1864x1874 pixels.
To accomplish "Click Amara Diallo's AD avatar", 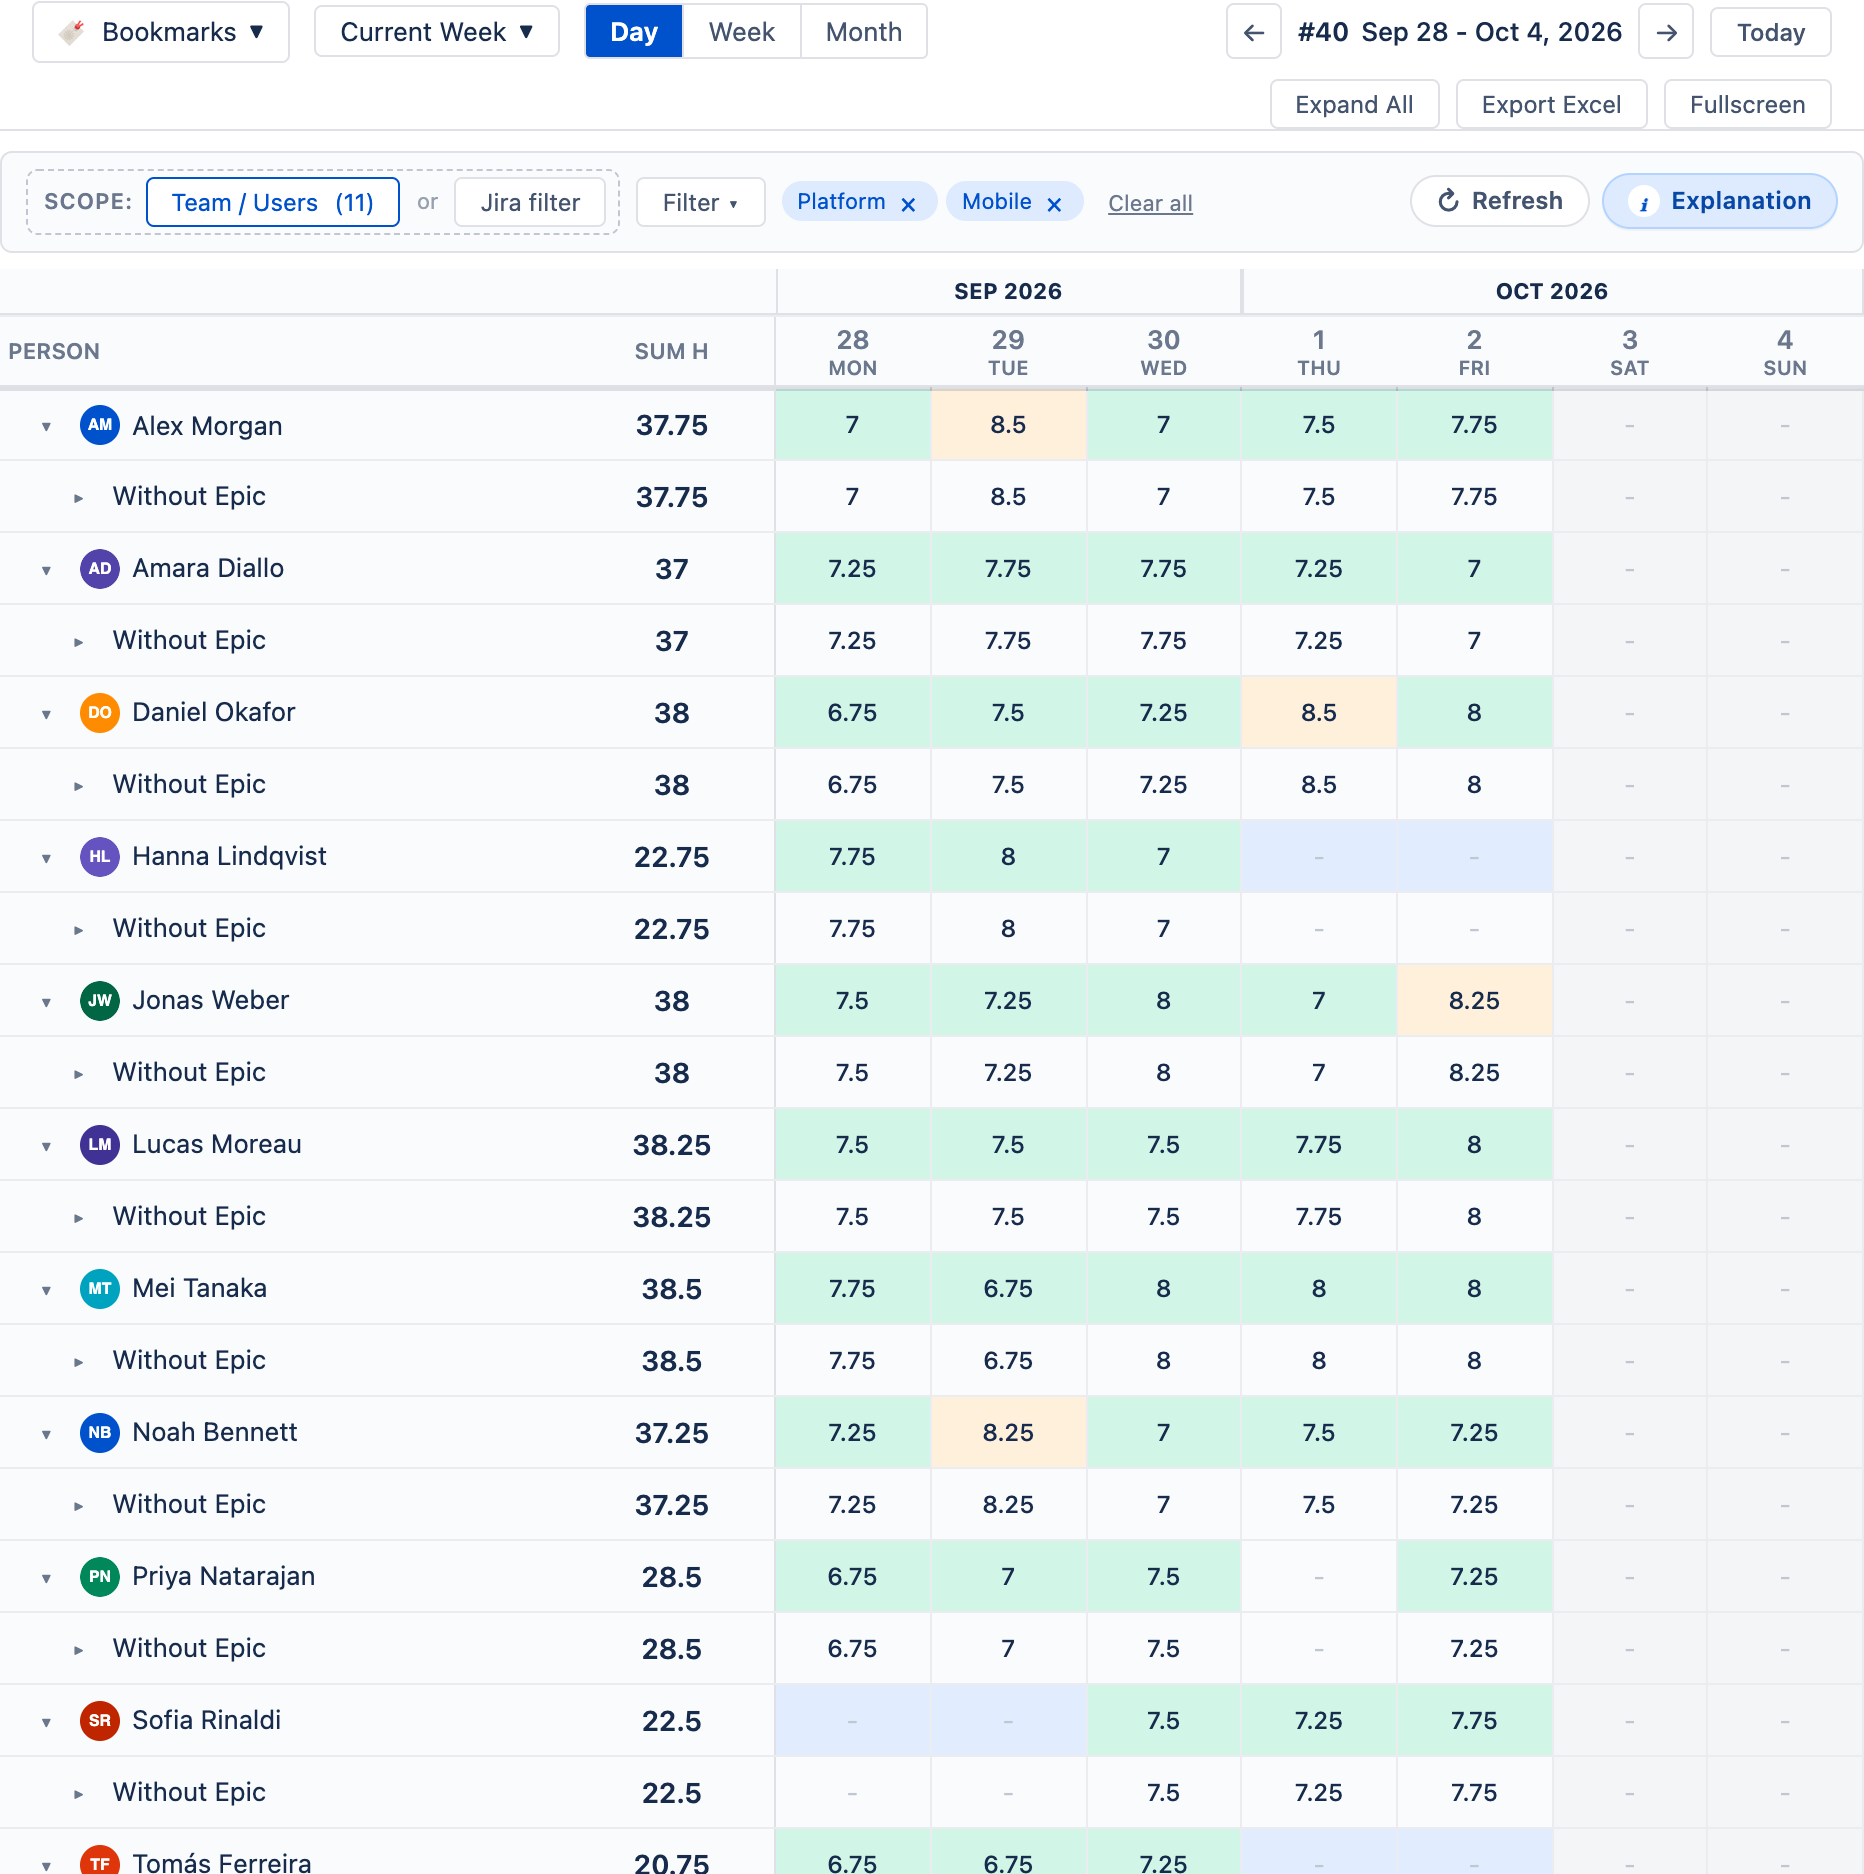I will pos(100,569).
